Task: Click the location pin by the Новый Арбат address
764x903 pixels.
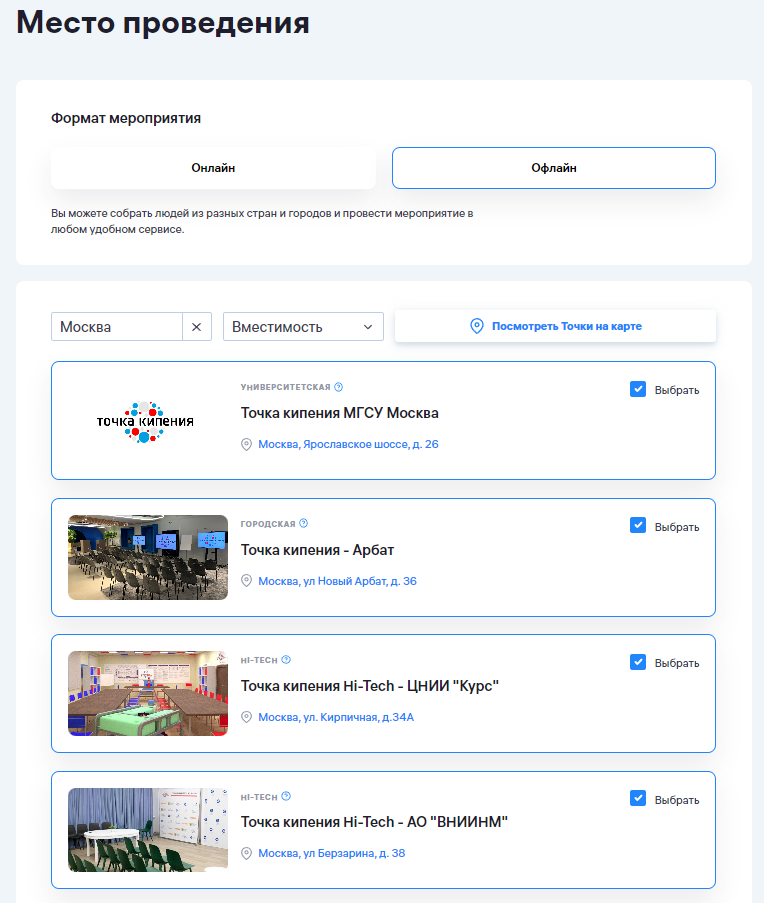Action: 246,581
